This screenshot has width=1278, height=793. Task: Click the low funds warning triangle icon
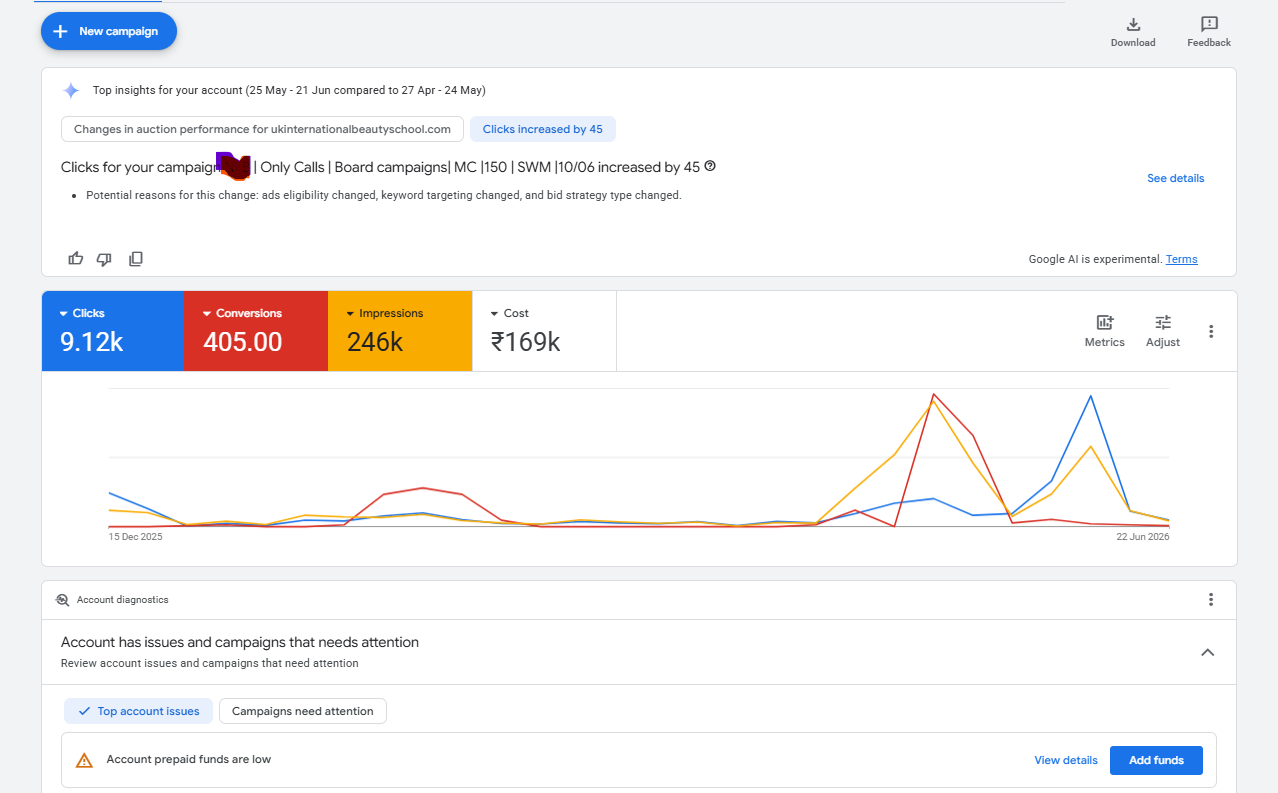coord(85,760)
